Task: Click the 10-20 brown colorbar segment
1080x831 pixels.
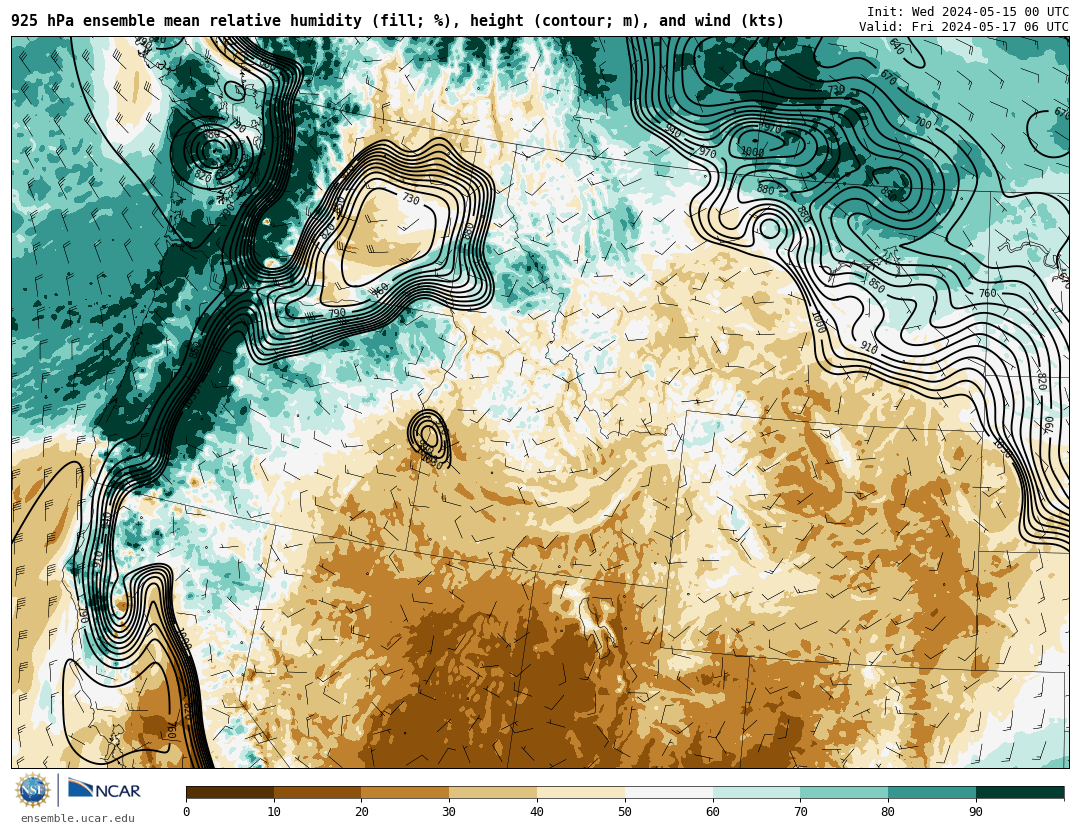Action: (318, 792)
